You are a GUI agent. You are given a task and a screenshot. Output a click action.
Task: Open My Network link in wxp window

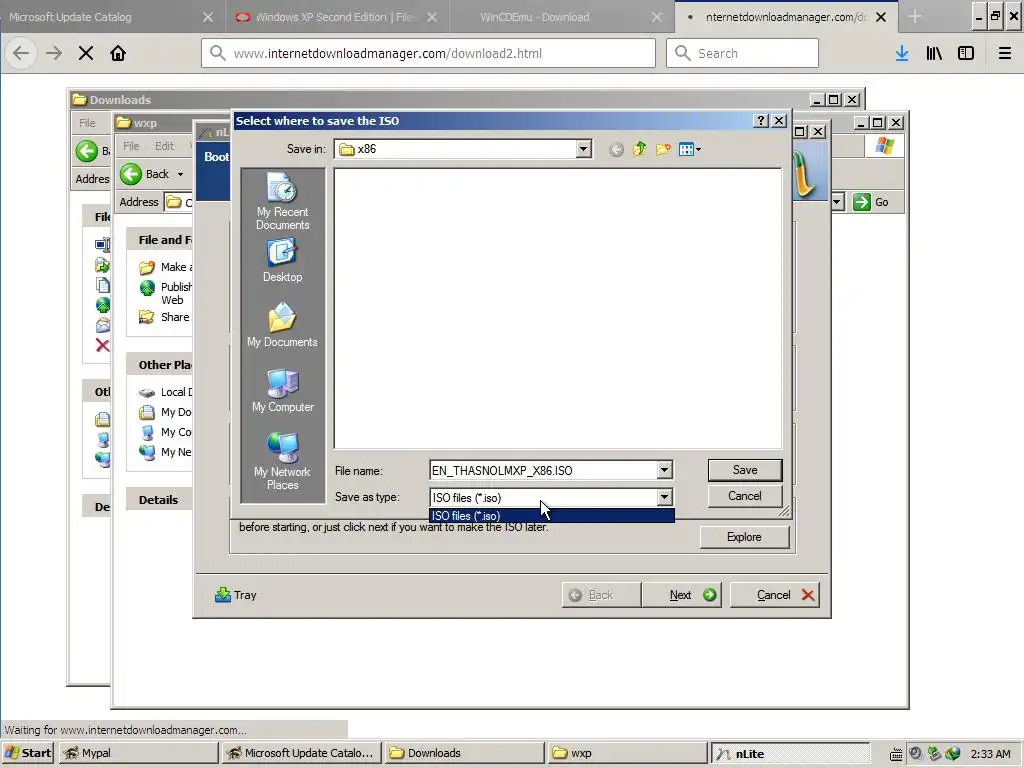[x=165, y=452]
